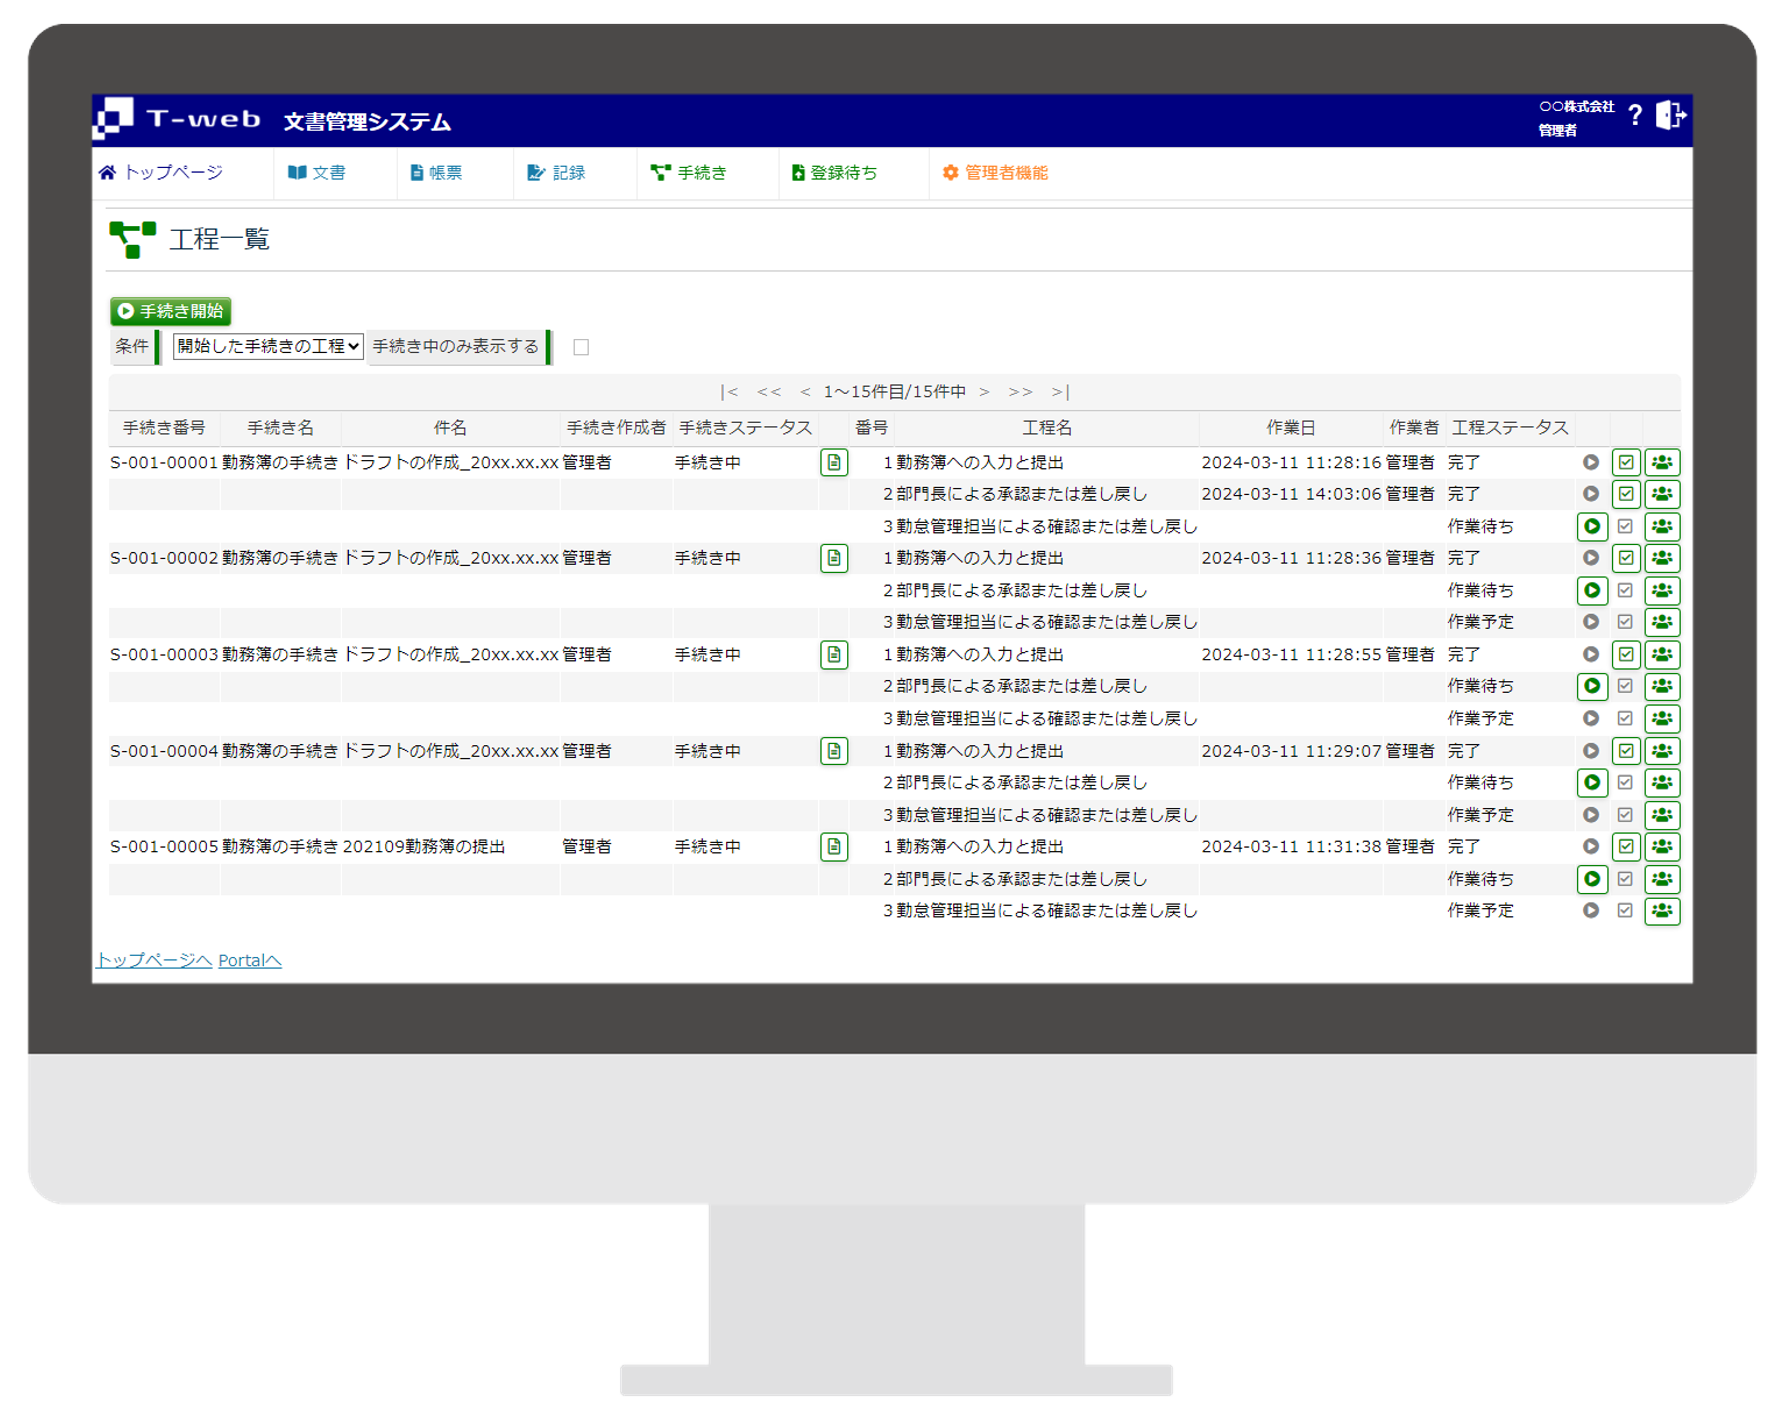Open the 手続き menu tab
The image size is (1787, 1415).
[689, 173]
